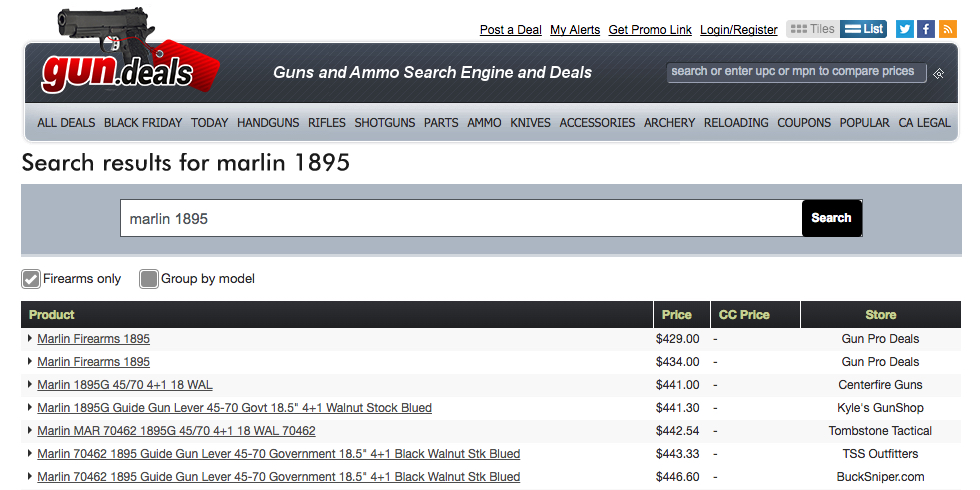Screen dimensions: 980x490
Task: Open the Marlin 1895G Guide Gun Lever link
Action: 234,408
